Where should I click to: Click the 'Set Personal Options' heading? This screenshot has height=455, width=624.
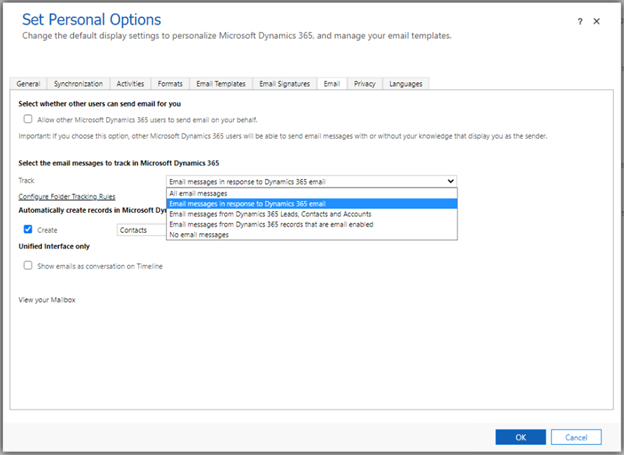point(92,20)
